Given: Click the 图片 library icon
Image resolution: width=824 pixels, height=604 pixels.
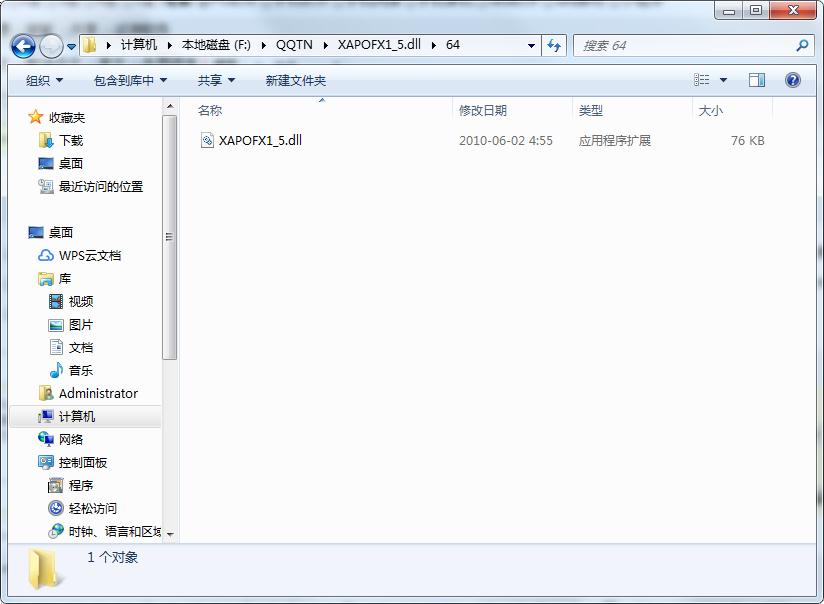Looking at the screenshot, I should (56, 325).
